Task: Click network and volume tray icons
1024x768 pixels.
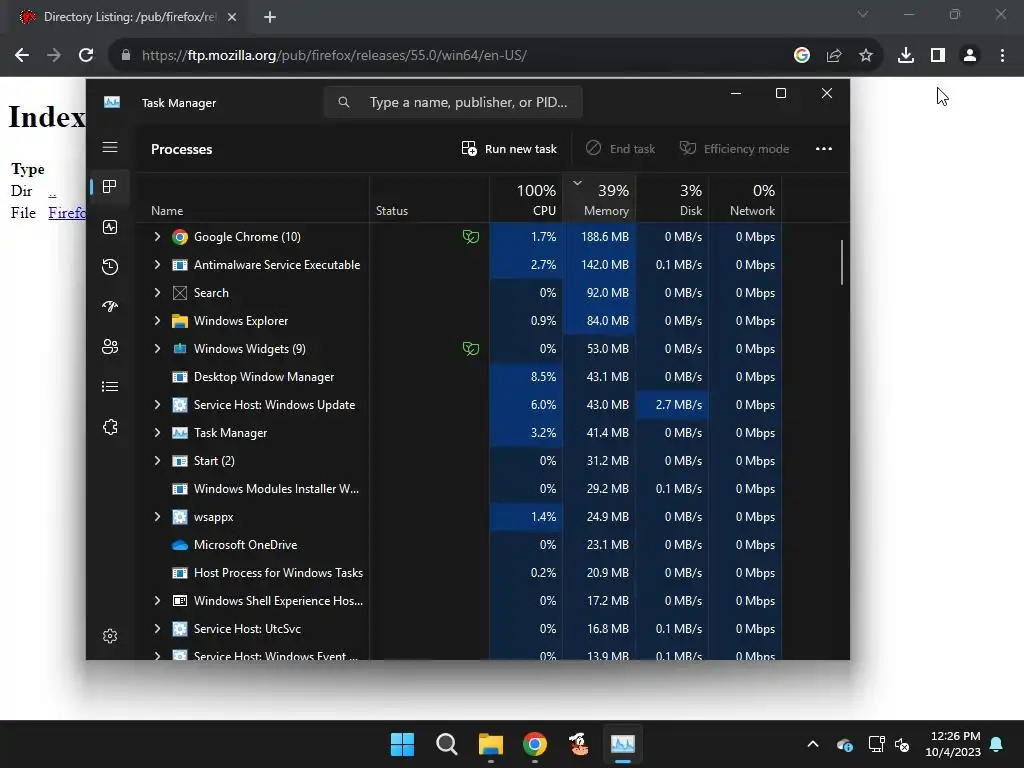Action: click(x=889, y=744)
